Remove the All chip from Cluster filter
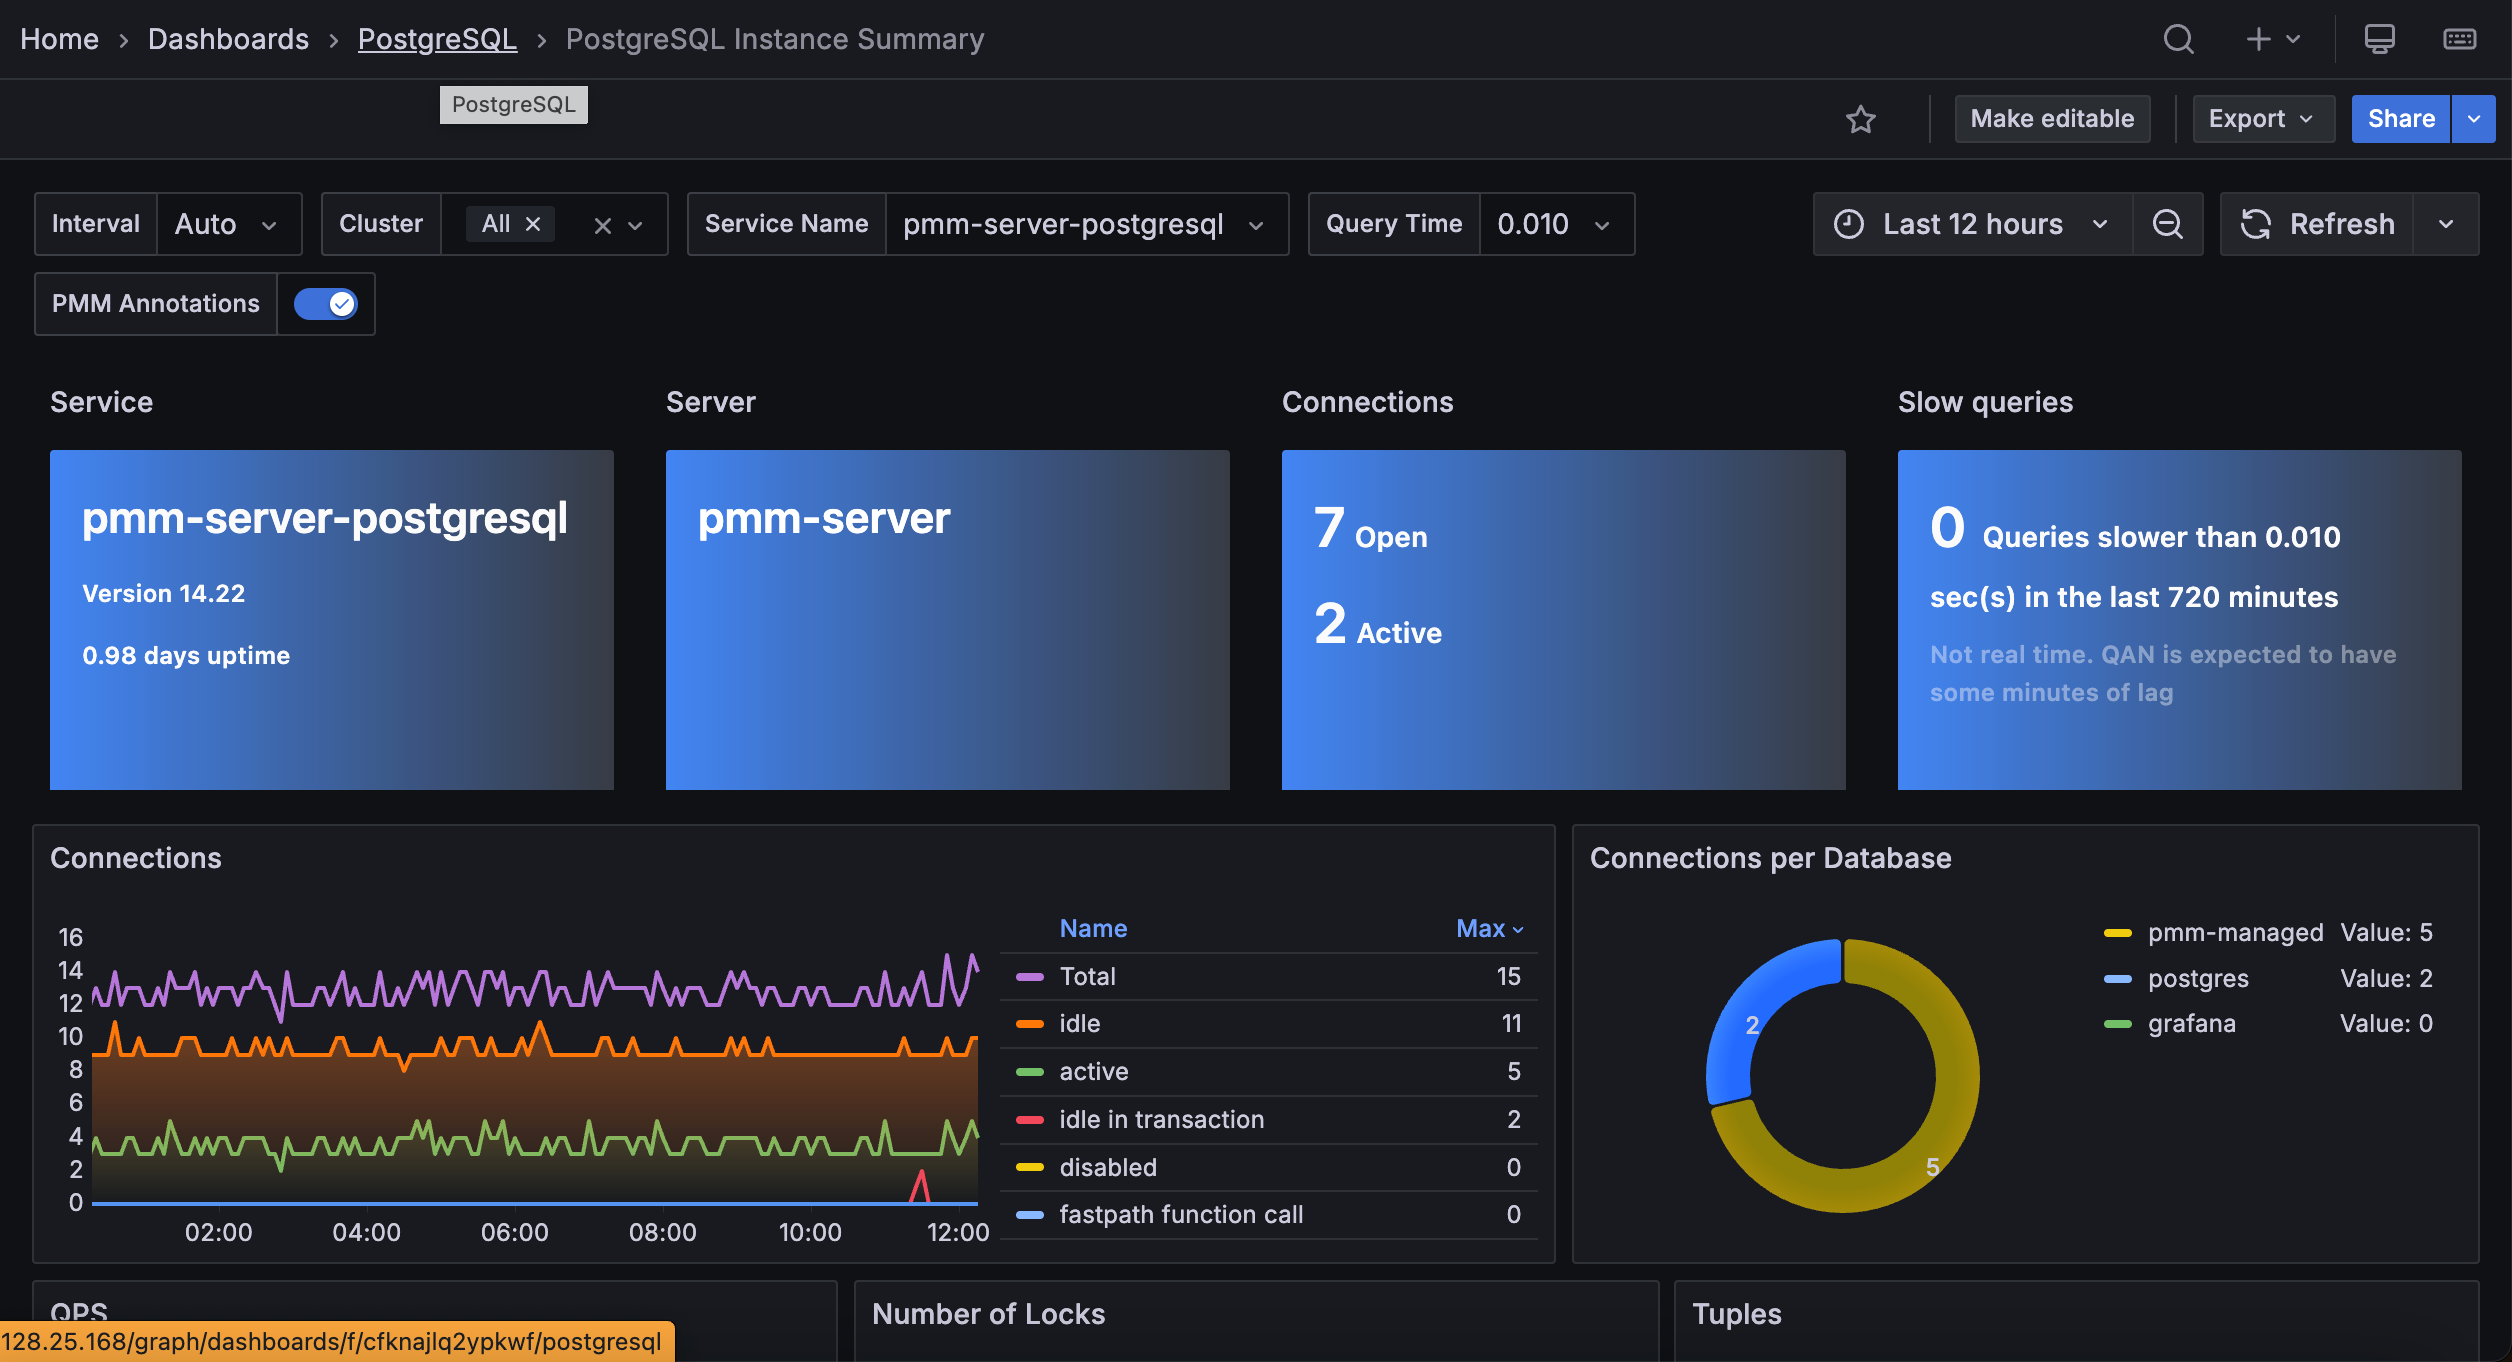This screenshot has width=2512, height=1362. [x=533, y=224]
